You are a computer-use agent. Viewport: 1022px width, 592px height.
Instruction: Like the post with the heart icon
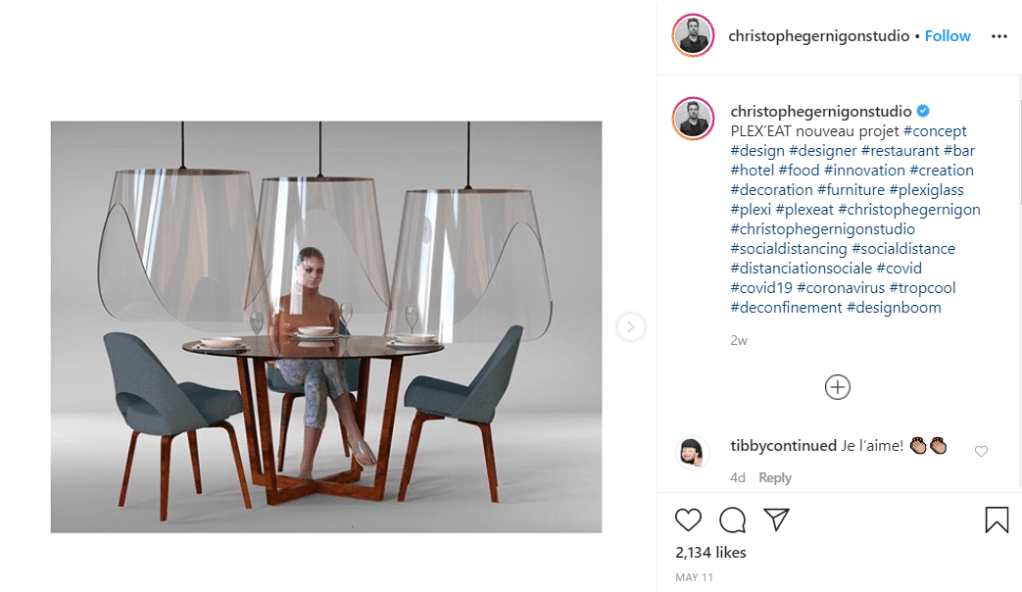point(688,520)
